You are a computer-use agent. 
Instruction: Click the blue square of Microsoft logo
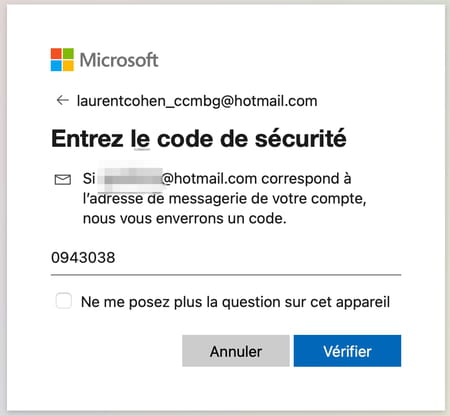pos(56,66)
